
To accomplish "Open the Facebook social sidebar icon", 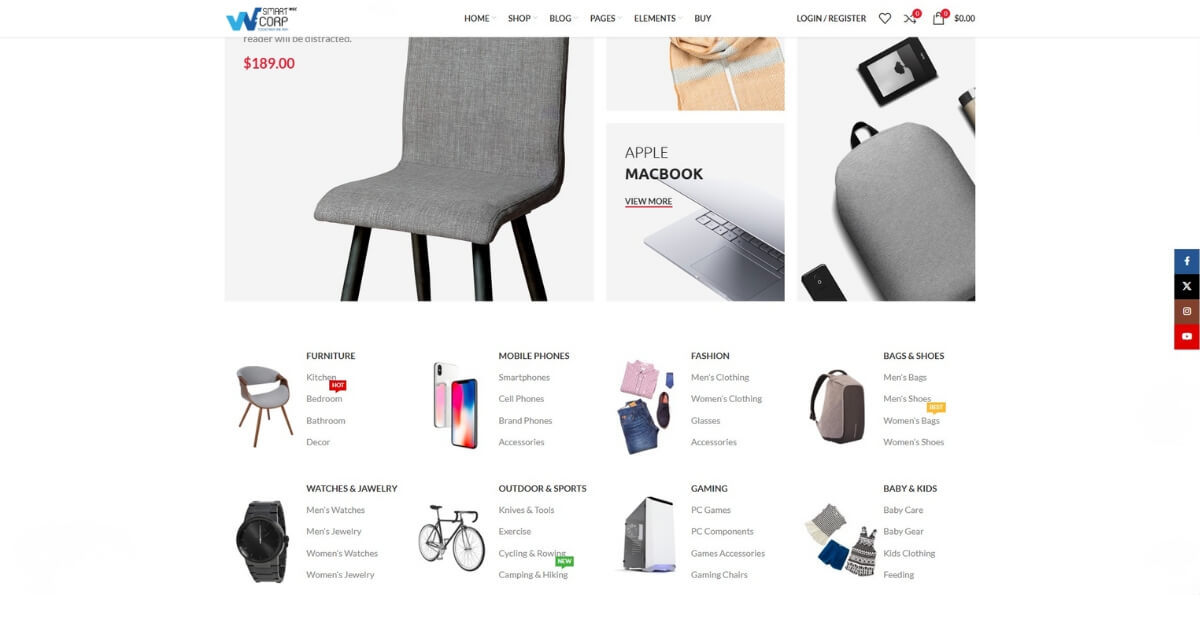I will 1187,261.
